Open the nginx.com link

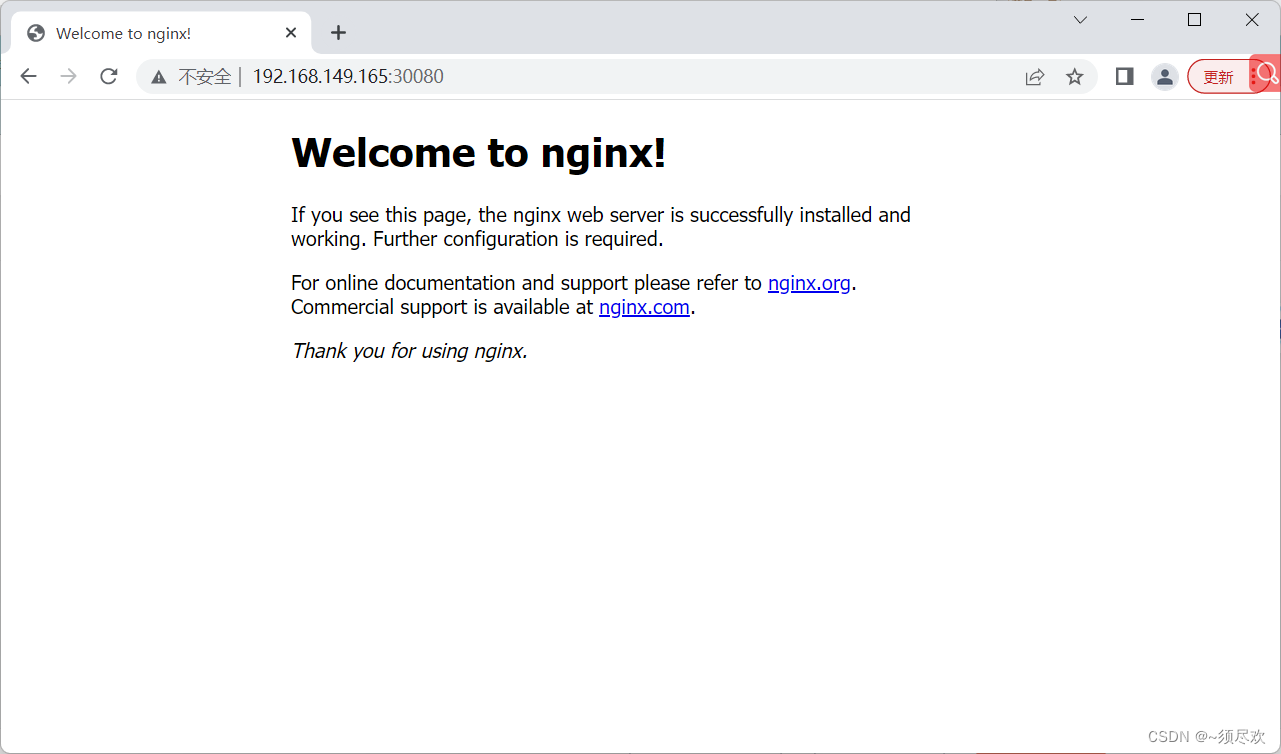coord(644,307)
